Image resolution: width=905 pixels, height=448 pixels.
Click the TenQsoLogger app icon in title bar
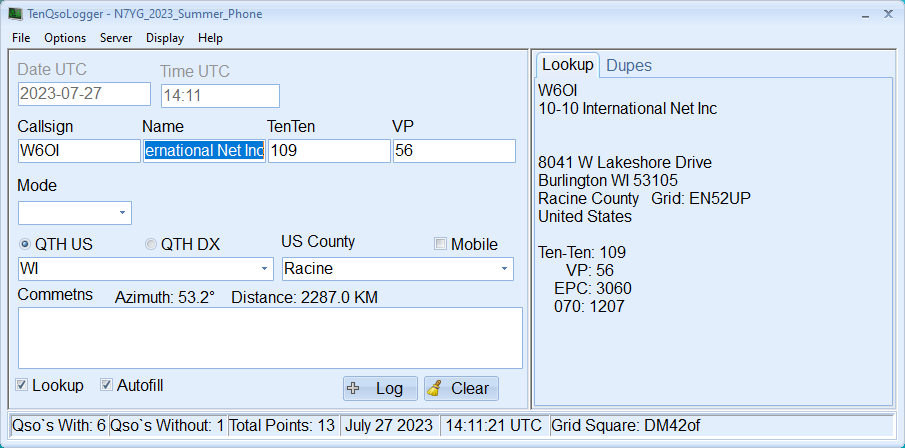pyautogui.click(x=16, y=14)
